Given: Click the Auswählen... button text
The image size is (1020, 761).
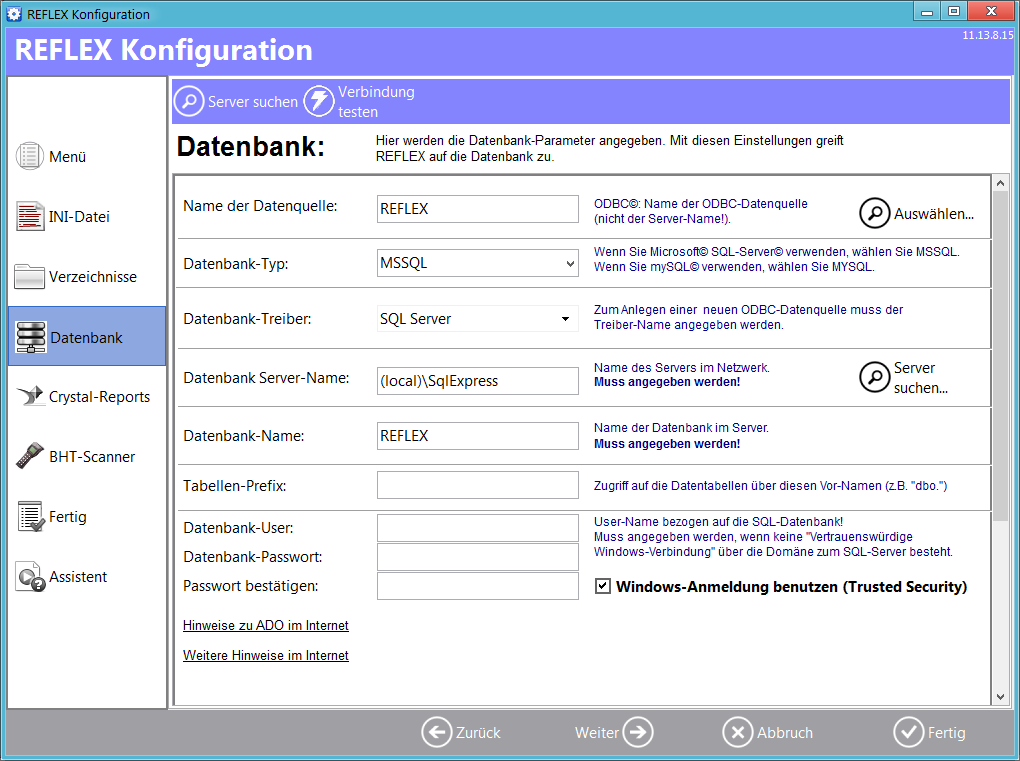Looking at the screenshot, I should 933,213.
